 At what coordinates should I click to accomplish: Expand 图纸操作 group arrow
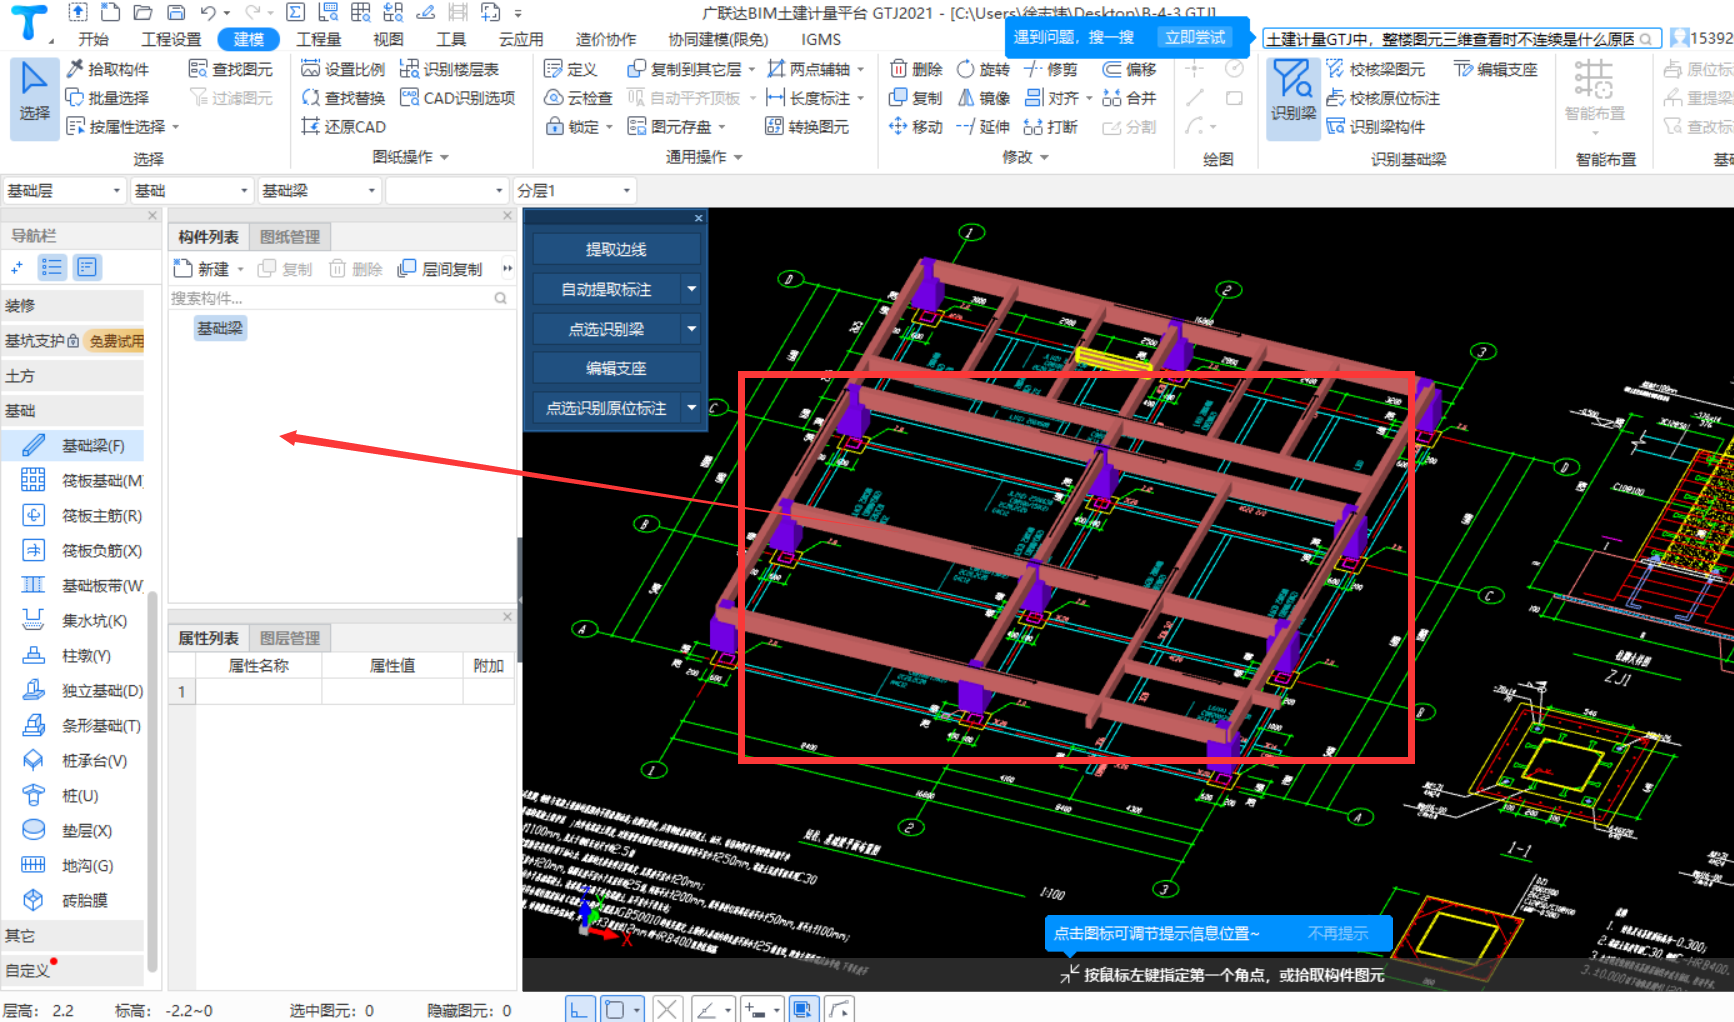tap(444, 157)
